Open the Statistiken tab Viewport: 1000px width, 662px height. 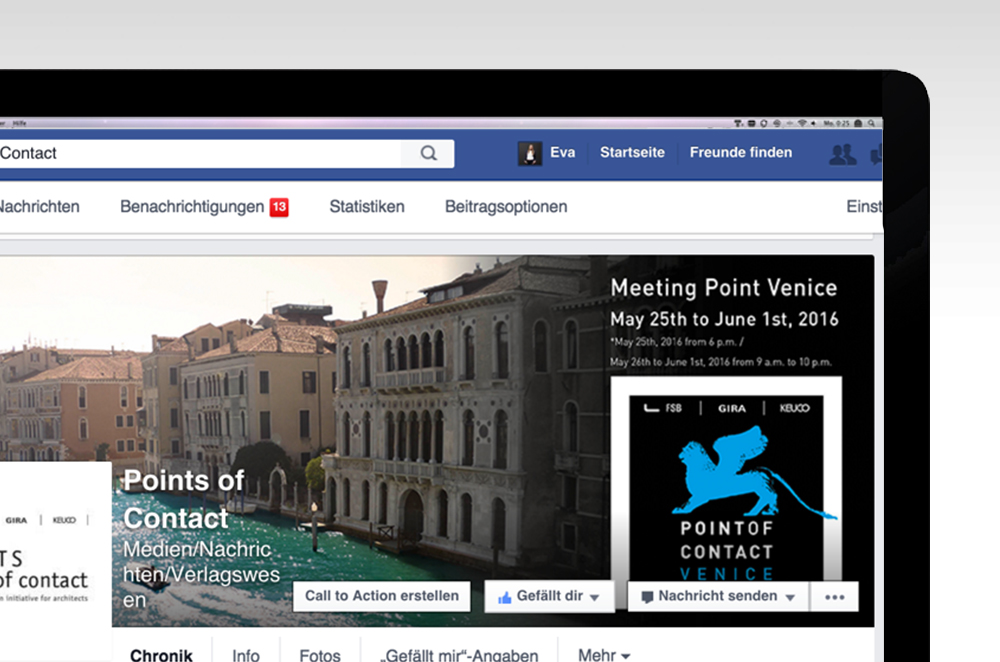coord(367,207)
